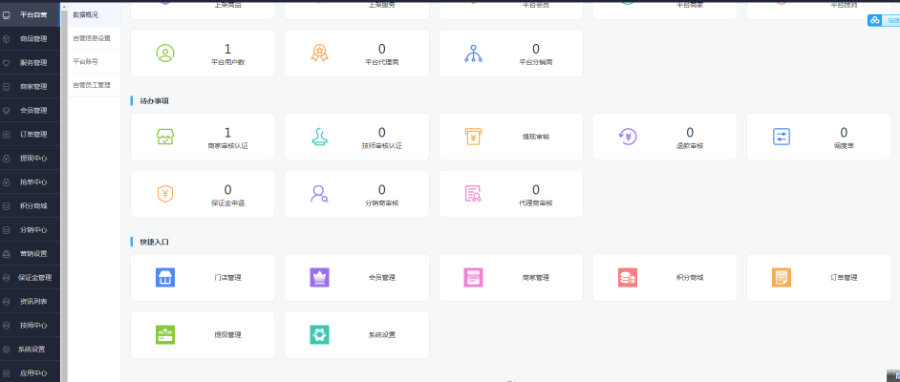900x382 pixels.
Task: Click the 保证金申退 shield yen icon
Action: point(165,193)
